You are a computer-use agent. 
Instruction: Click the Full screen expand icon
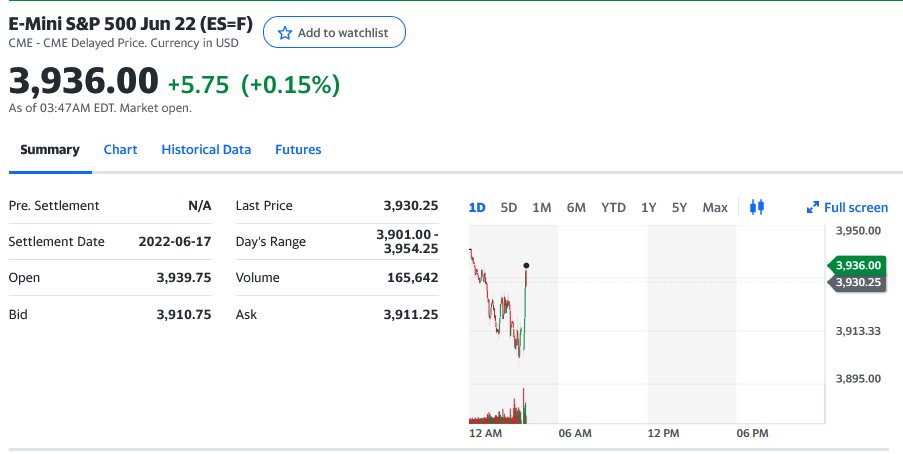(813, 208)
